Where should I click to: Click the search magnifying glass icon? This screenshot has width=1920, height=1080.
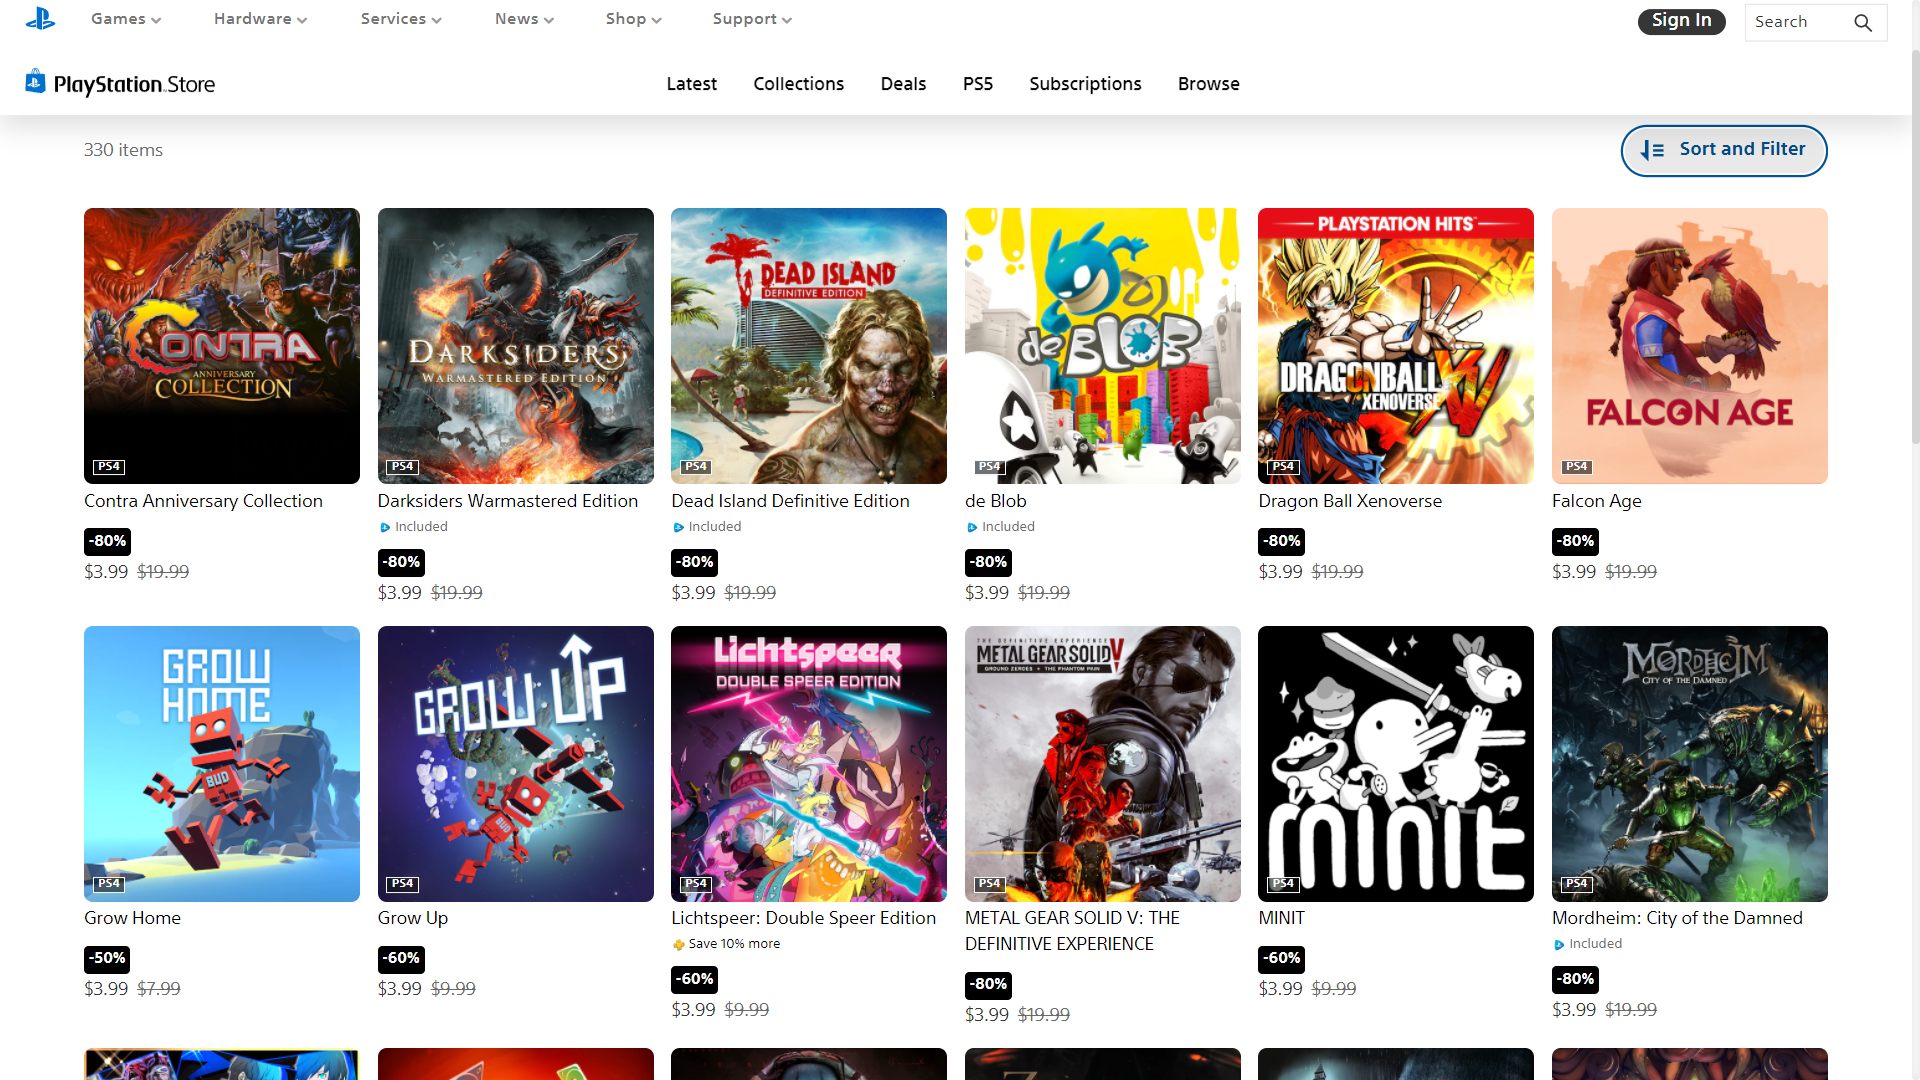pyautogui.click(x=1862, y=23)
